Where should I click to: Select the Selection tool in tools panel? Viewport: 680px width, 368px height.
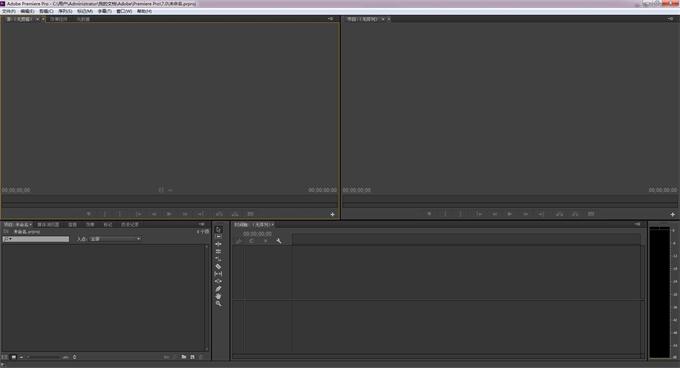click(x=219, y=229)
